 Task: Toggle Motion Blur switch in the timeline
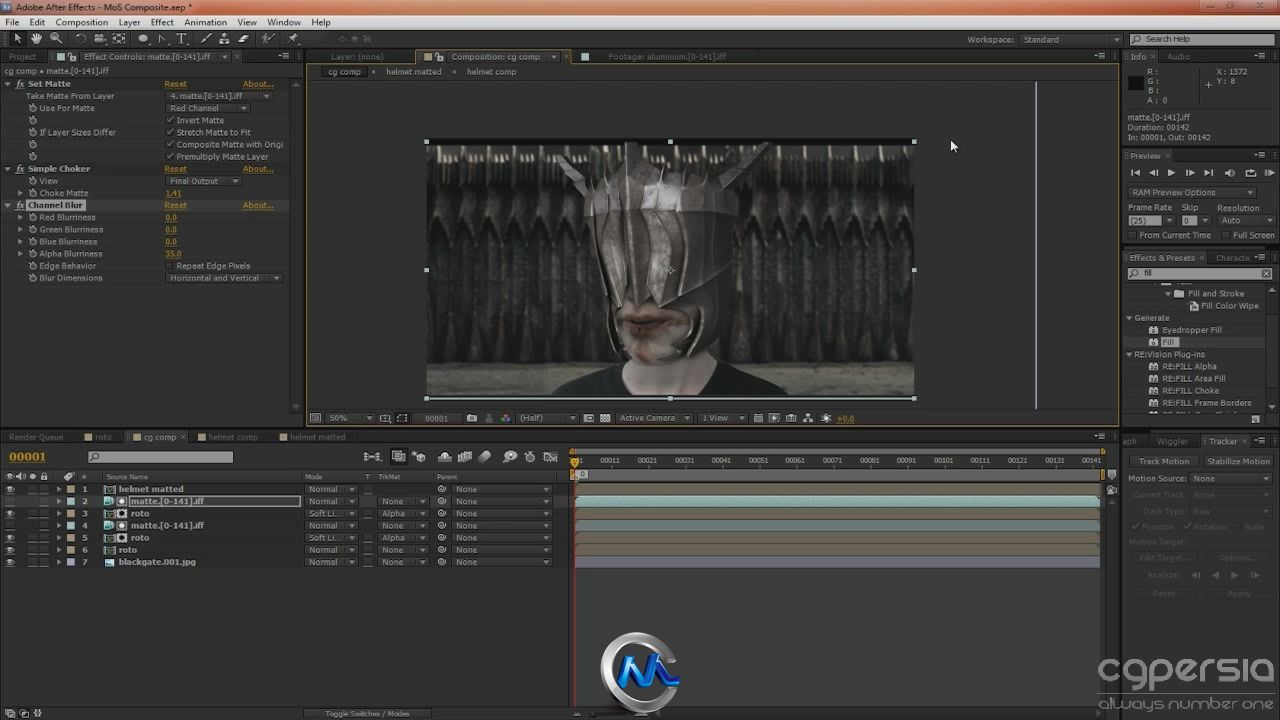coord(484,457)
